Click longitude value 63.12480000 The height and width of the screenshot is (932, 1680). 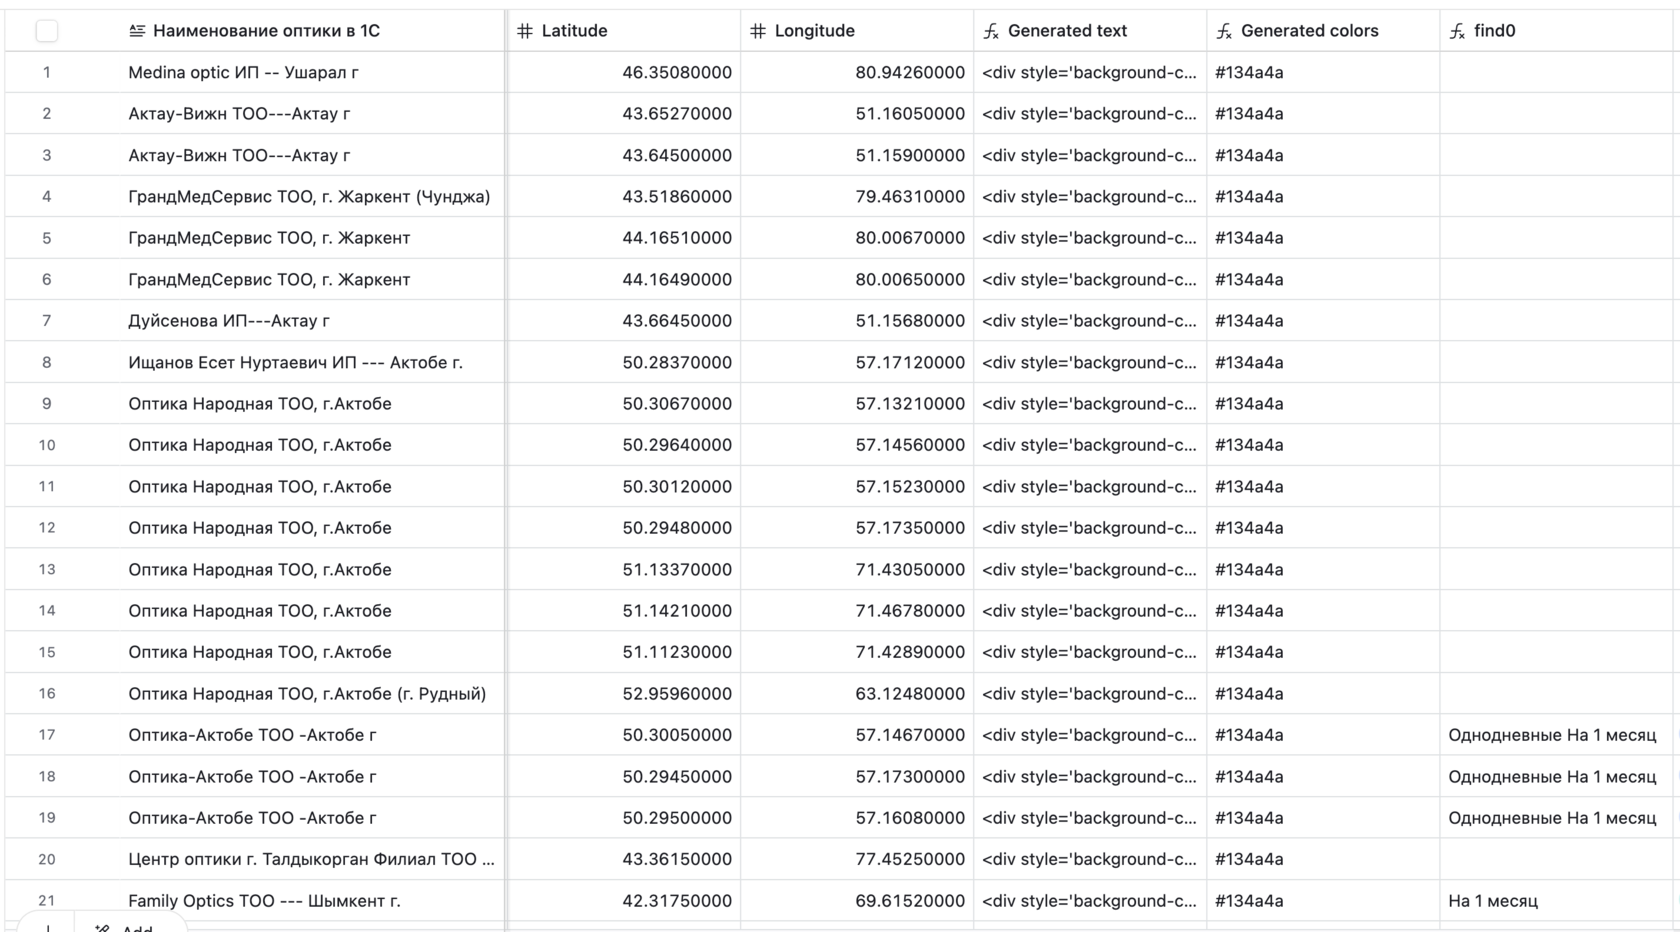910,694
